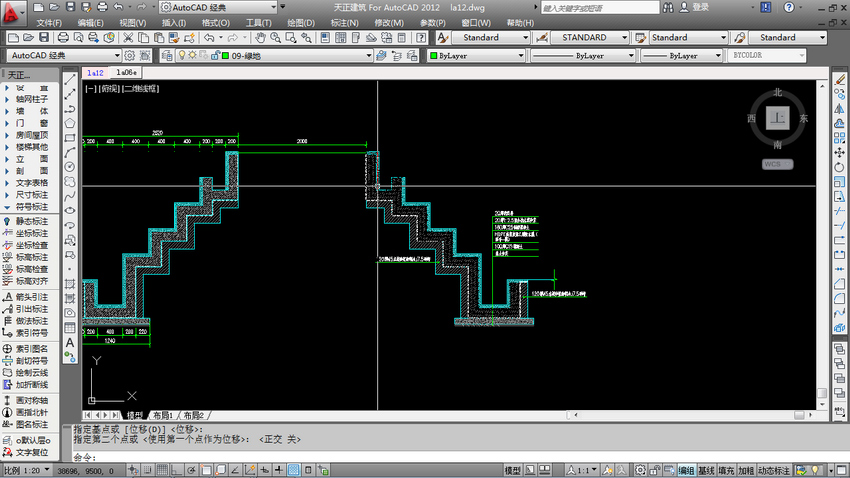Image resolution: width=850 pixels, height=478 pixels.
Task: Open Layer Properties Manager icon
Action: [x=167, y=55]
